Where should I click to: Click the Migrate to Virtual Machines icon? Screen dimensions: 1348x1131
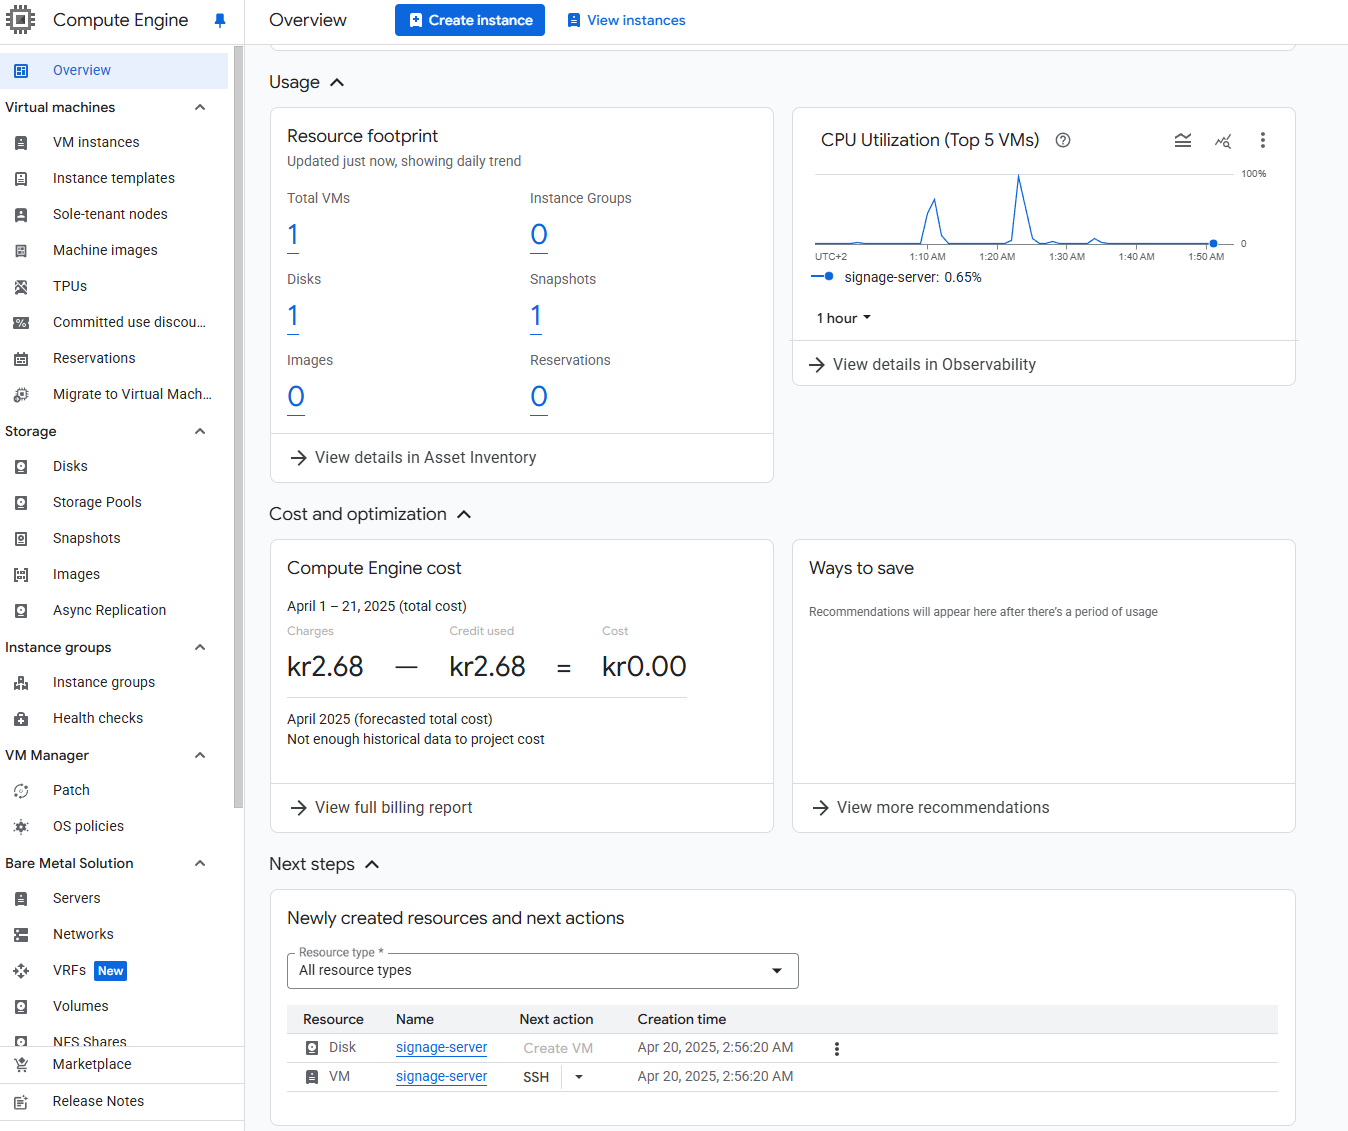pyautogui.click(x=21, y=395)
